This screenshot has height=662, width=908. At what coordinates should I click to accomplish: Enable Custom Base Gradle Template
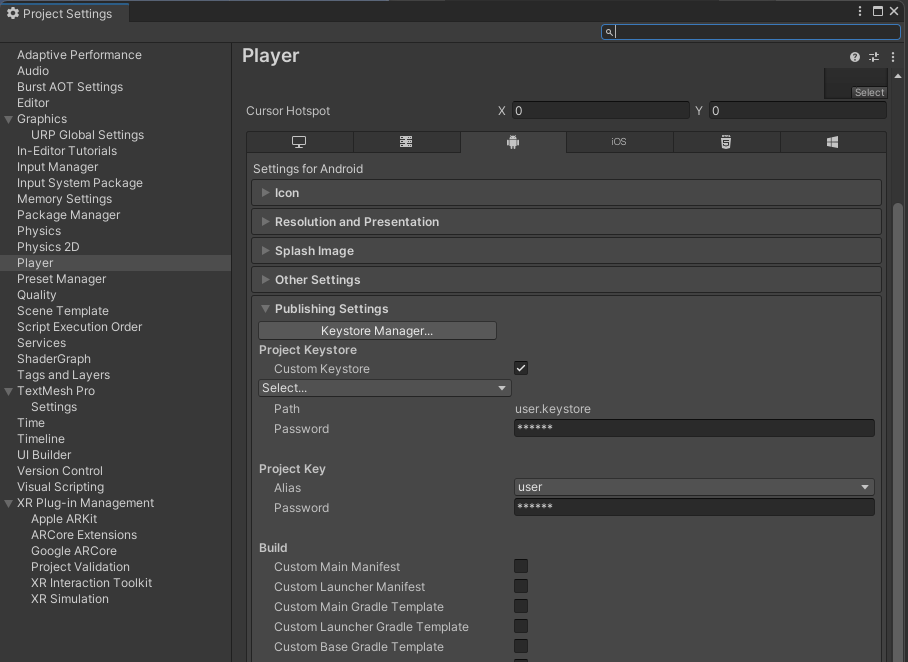pyautogui.click(x=521, y=646)
